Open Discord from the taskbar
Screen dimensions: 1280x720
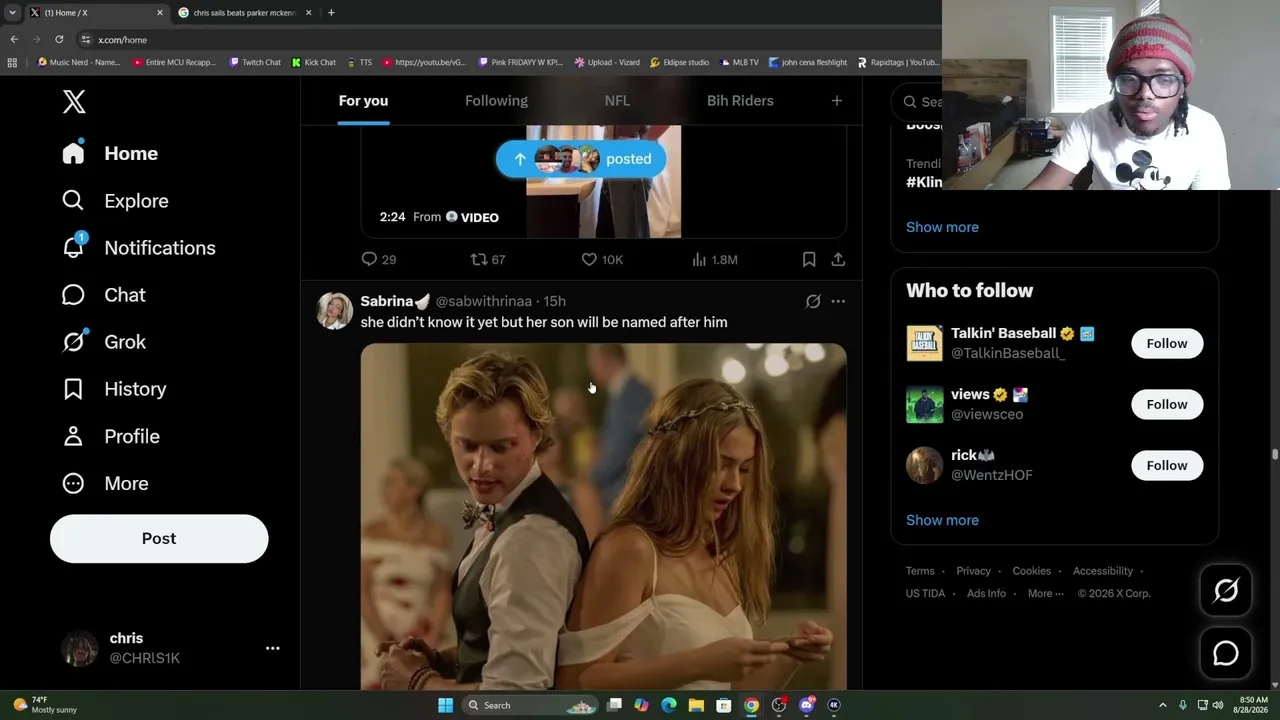(807, 705)
